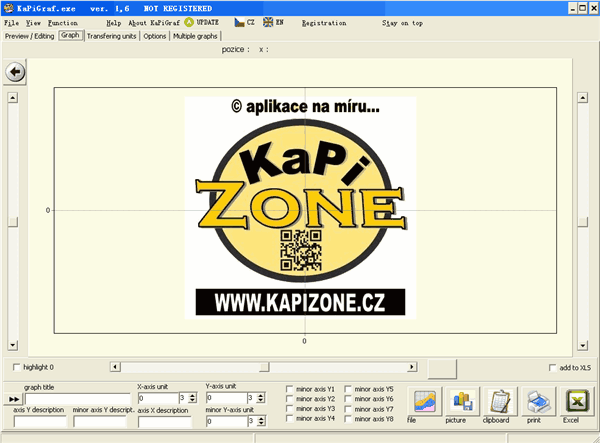Click minor axis Y description field
Viewport: 600px width, 443px height.
tap(100, 422)
